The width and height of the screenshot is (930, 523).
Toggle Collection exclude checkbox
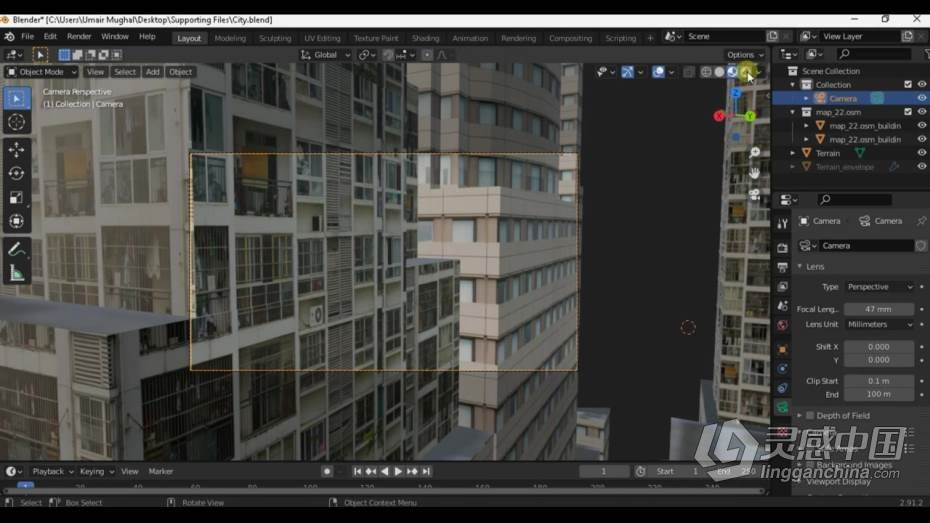click(907, 84)
